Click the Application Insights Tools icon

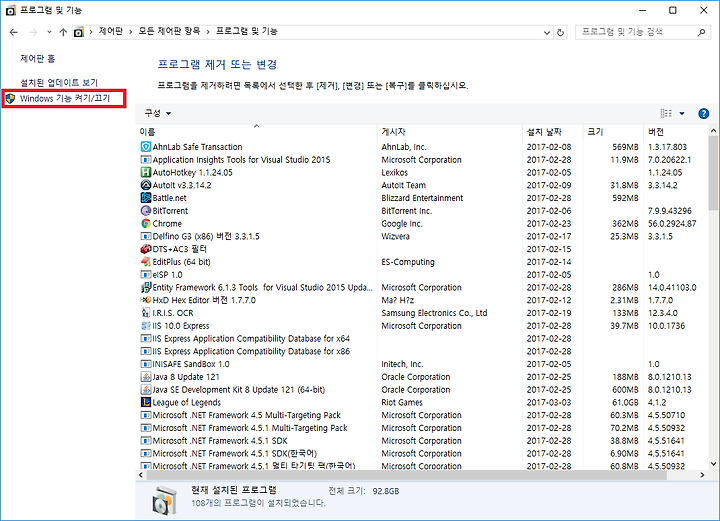(x=146, y=160)
